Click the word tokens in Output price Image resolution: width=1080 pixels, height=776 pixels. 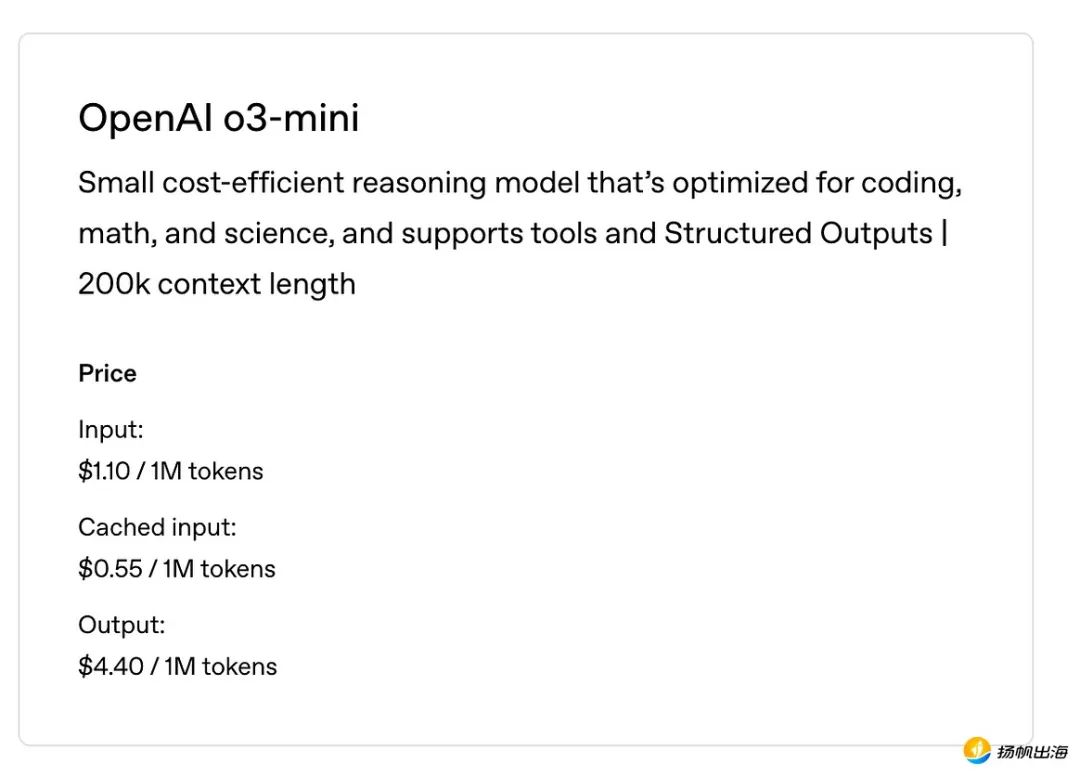tap(240, 667)
